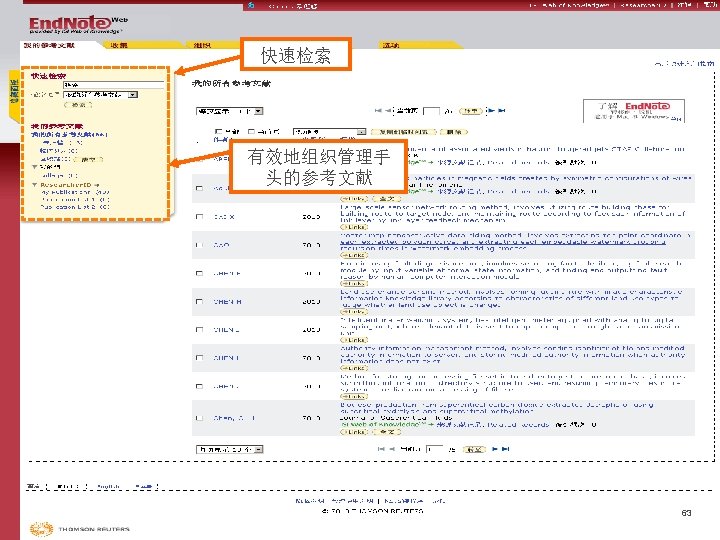
Task: Go to last page, bottom pagination
Action: (506, 449)
